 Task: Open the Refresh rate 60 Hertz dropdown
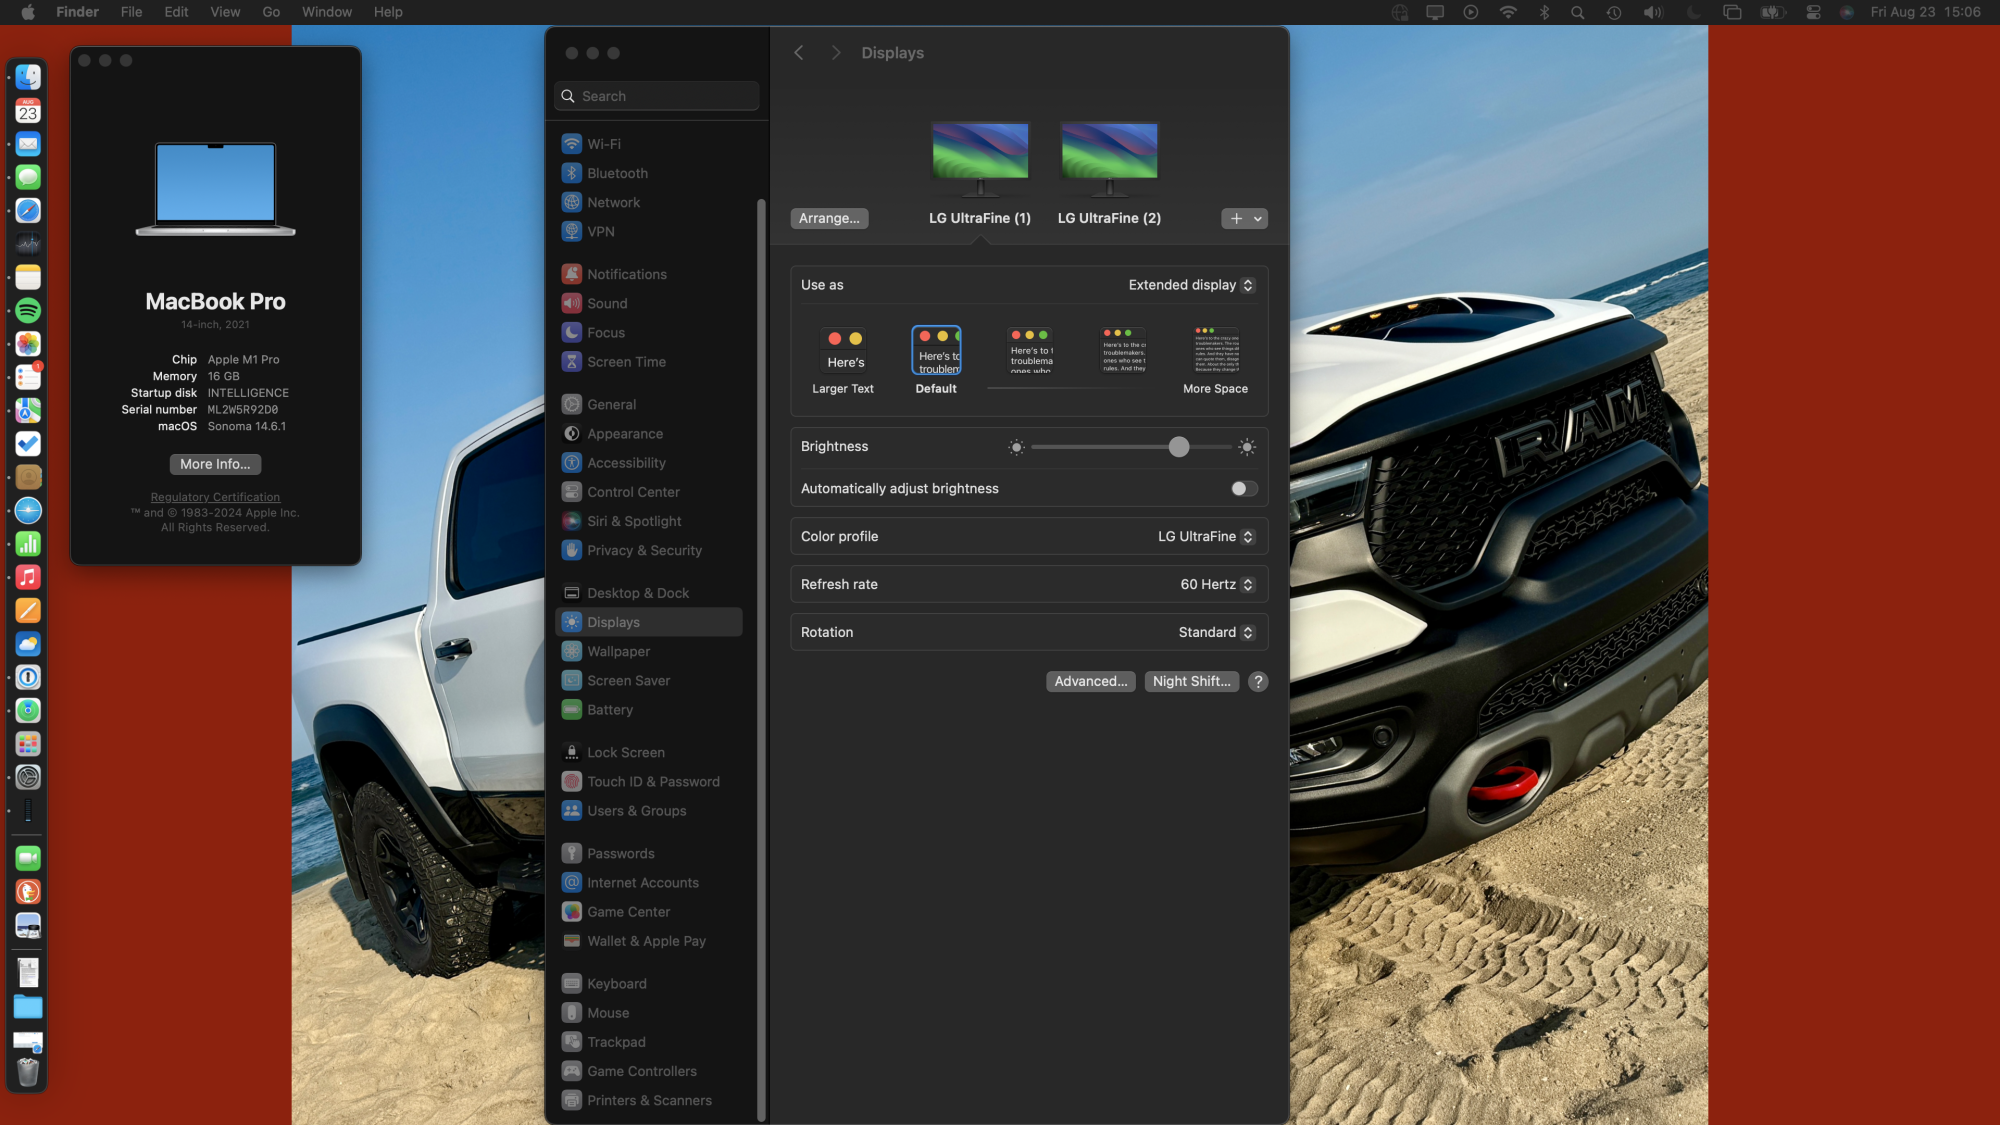[x=1216, y=584]
